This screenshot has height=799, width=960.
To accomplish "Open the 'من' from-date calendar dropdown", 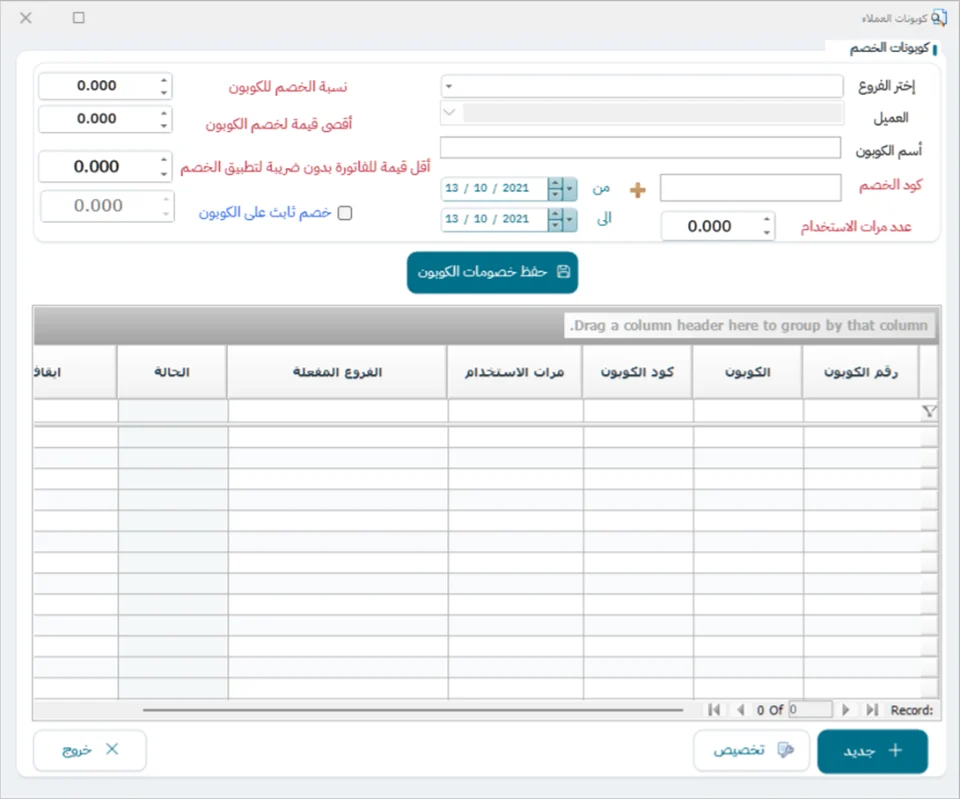I will pyautogui.click(x=570, y=189).
